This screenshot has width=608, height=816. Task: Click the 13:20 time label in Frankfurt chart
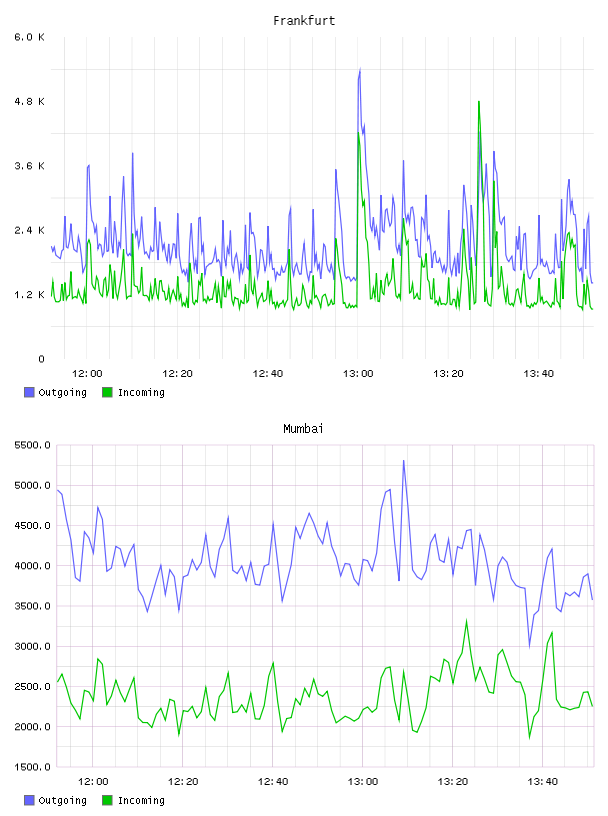(x=448, y=373)
